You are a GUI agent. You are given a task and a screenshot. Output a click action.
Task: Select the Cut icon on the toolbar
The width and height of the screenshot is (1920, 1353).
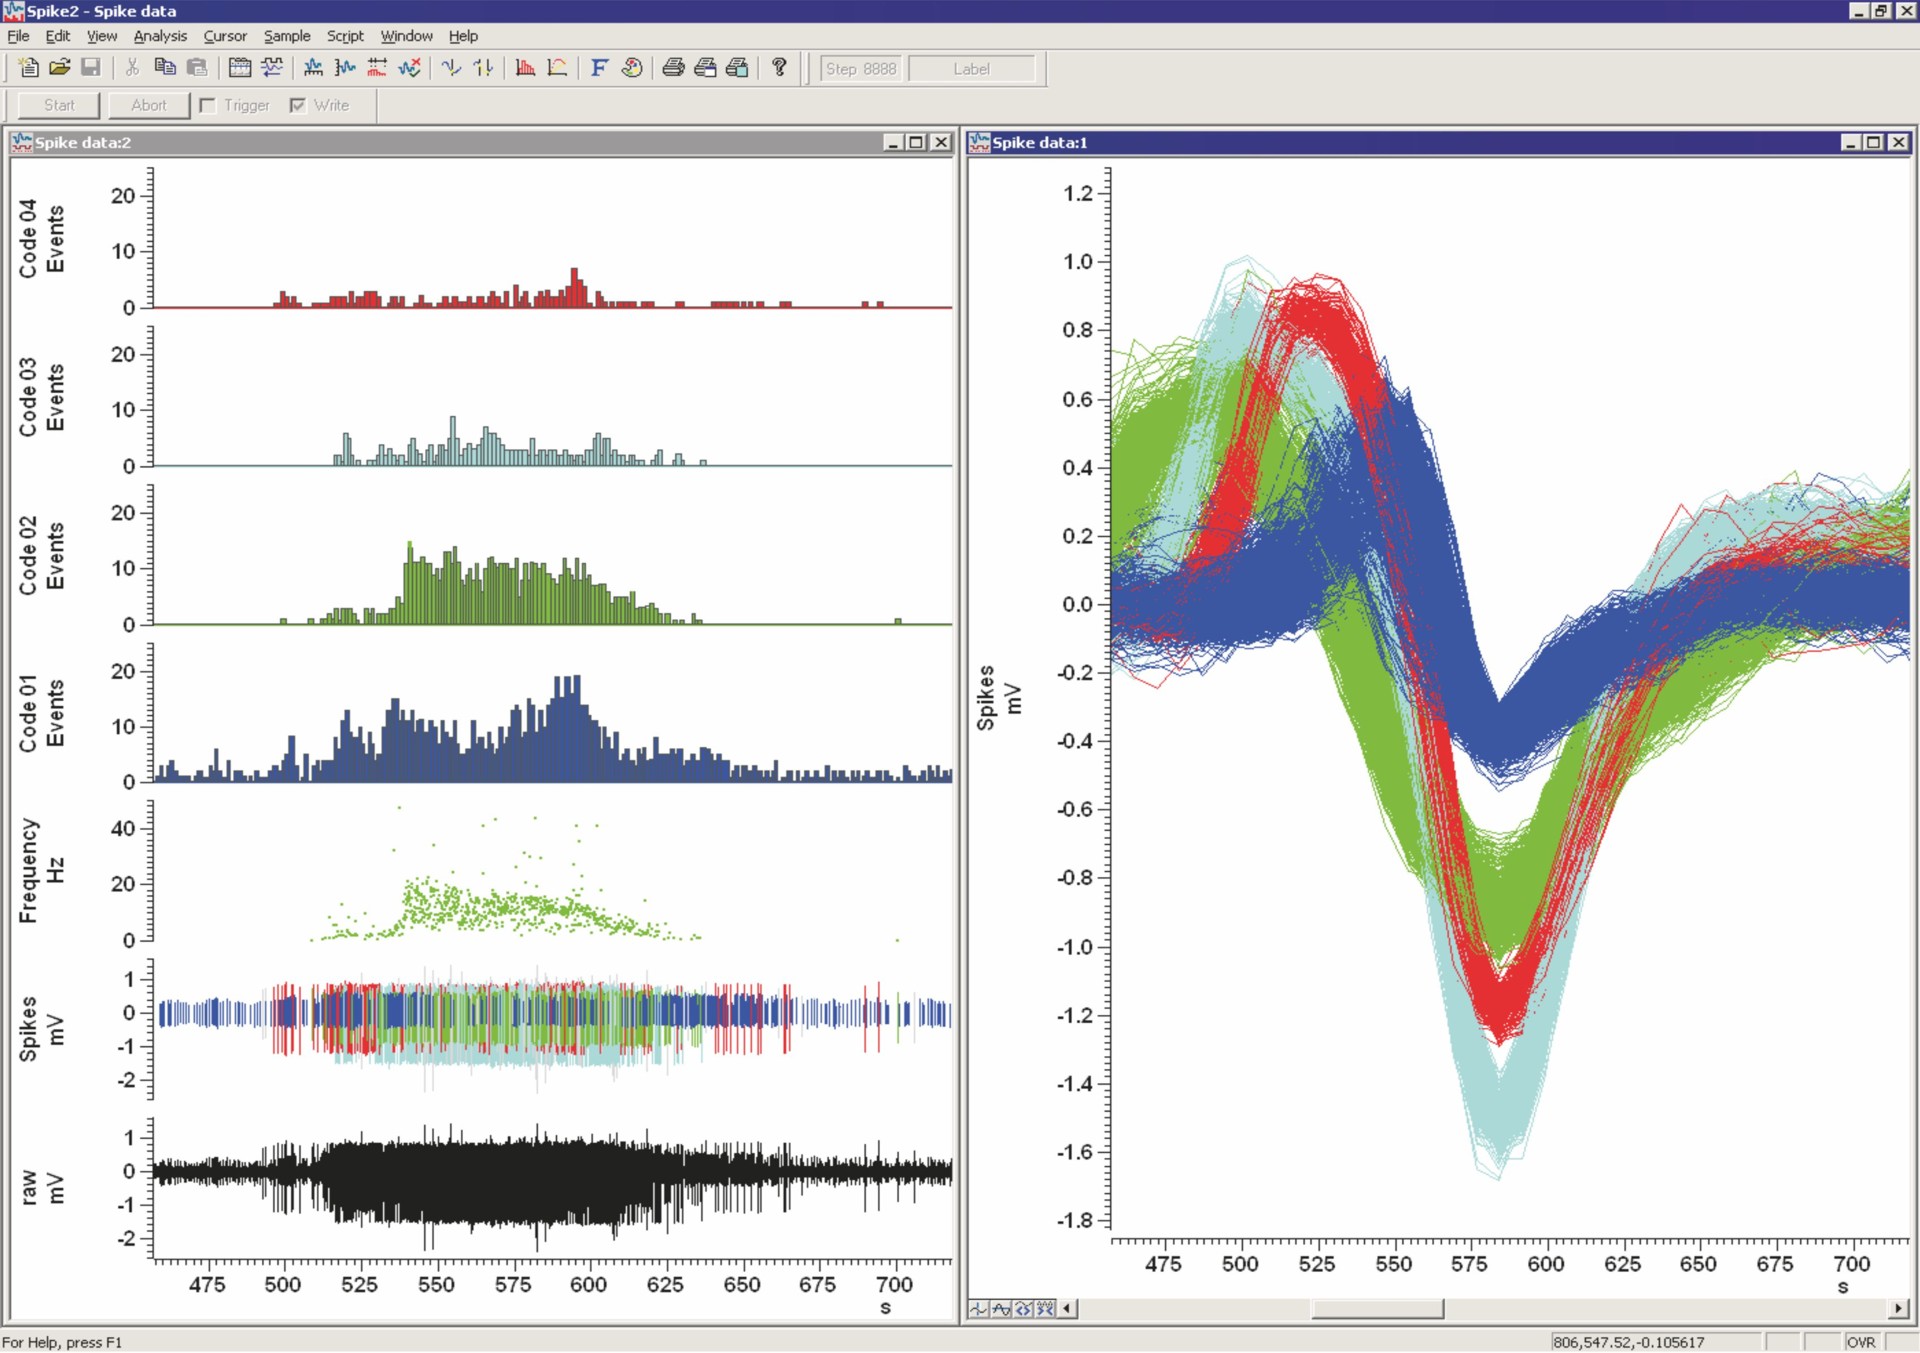click(x=130, y=68)
